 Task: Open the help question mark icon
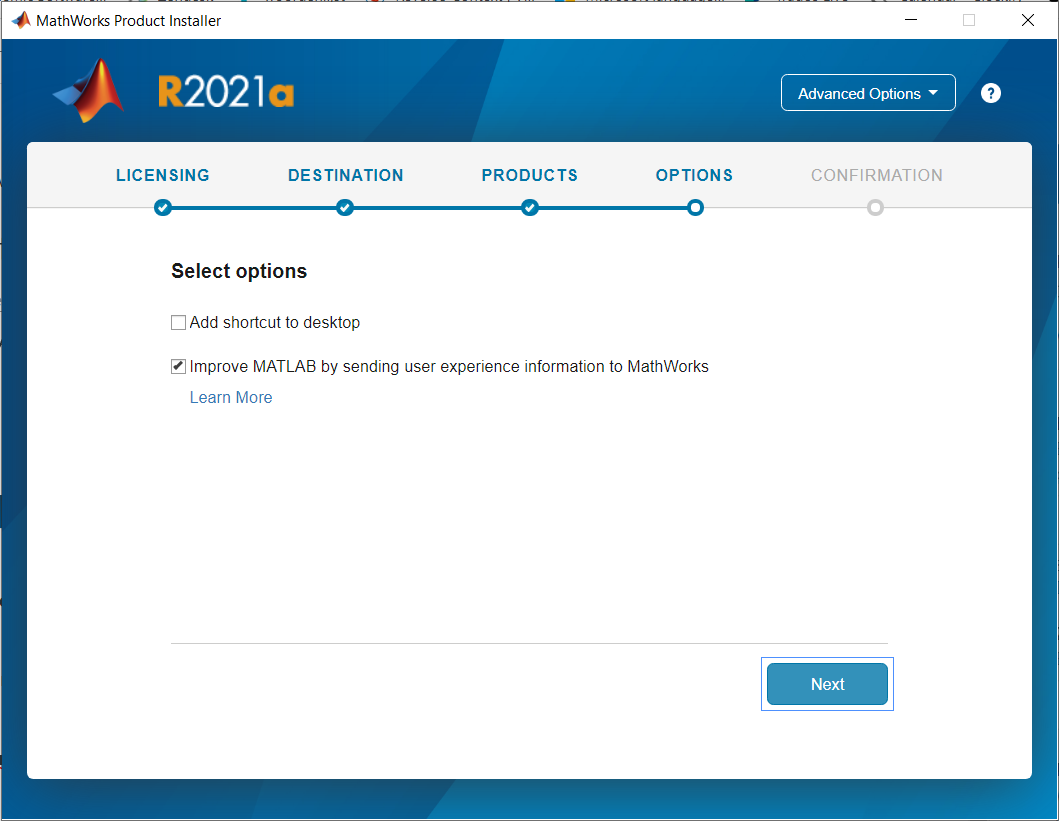pos(990,93)
